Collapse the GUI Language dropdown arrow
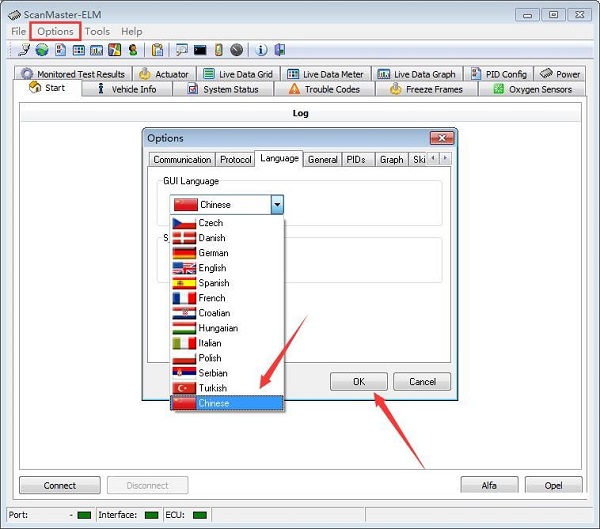The image size is (600, 529). tap(277, 204)
